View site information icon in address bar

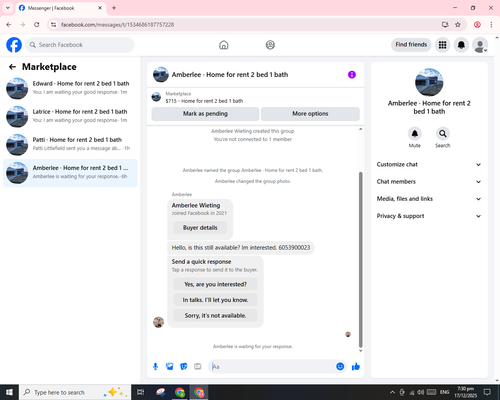(x=53, y=25)
